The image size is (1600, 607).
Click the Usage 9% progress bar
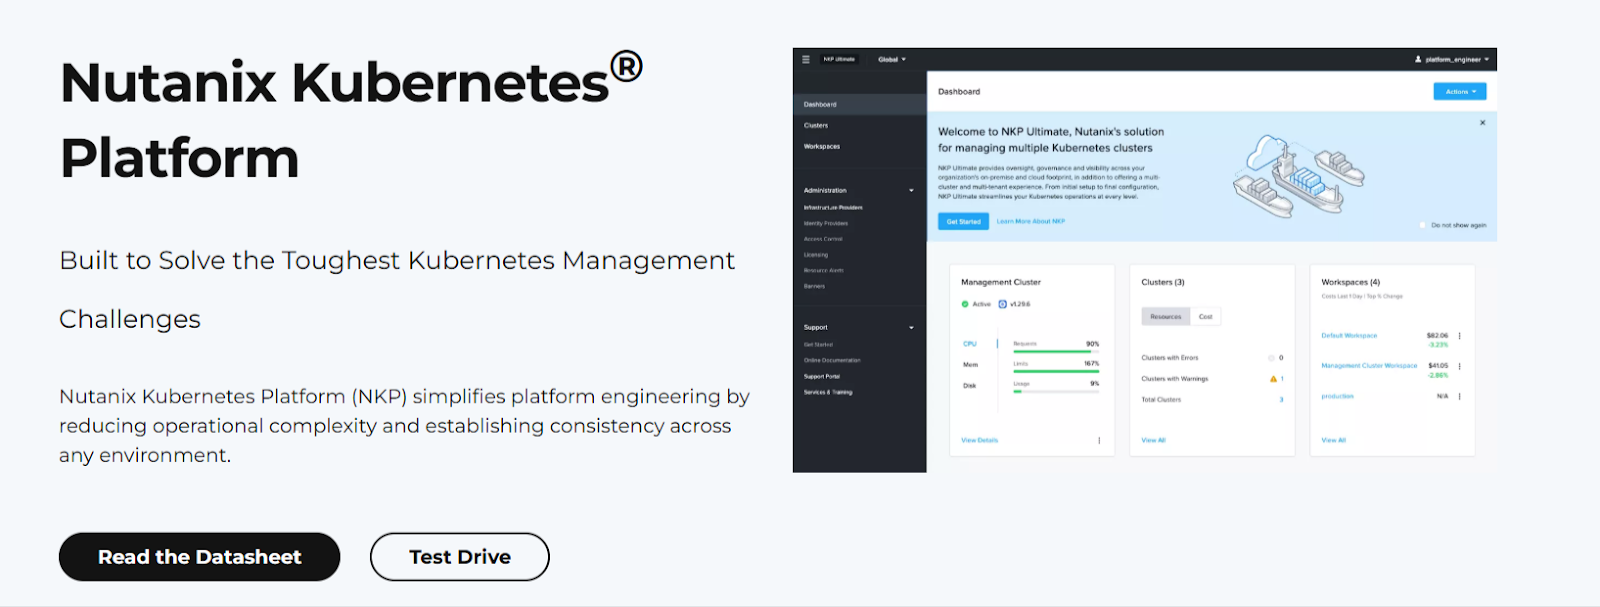1056,391
